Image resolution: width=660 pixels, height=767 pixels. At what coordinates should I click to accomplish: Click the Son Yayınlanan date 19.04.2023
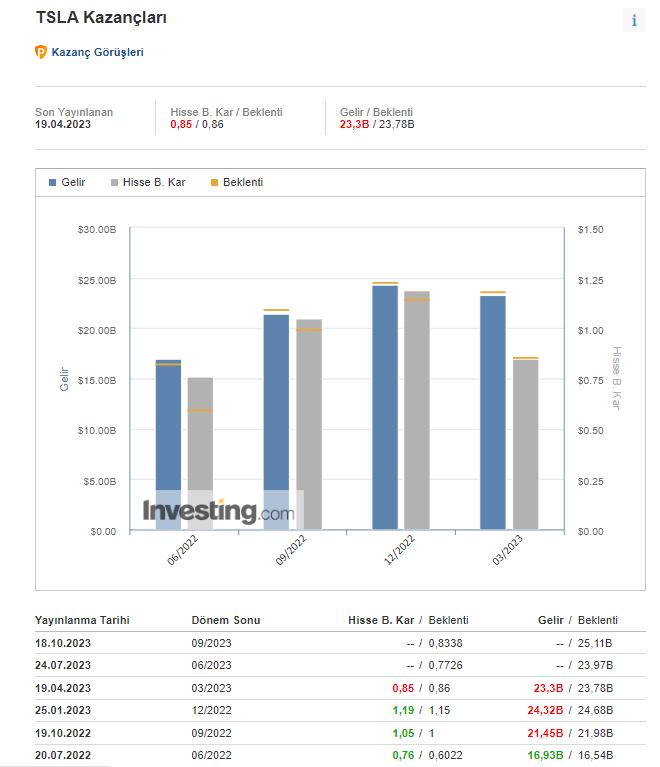coord(63,124)
